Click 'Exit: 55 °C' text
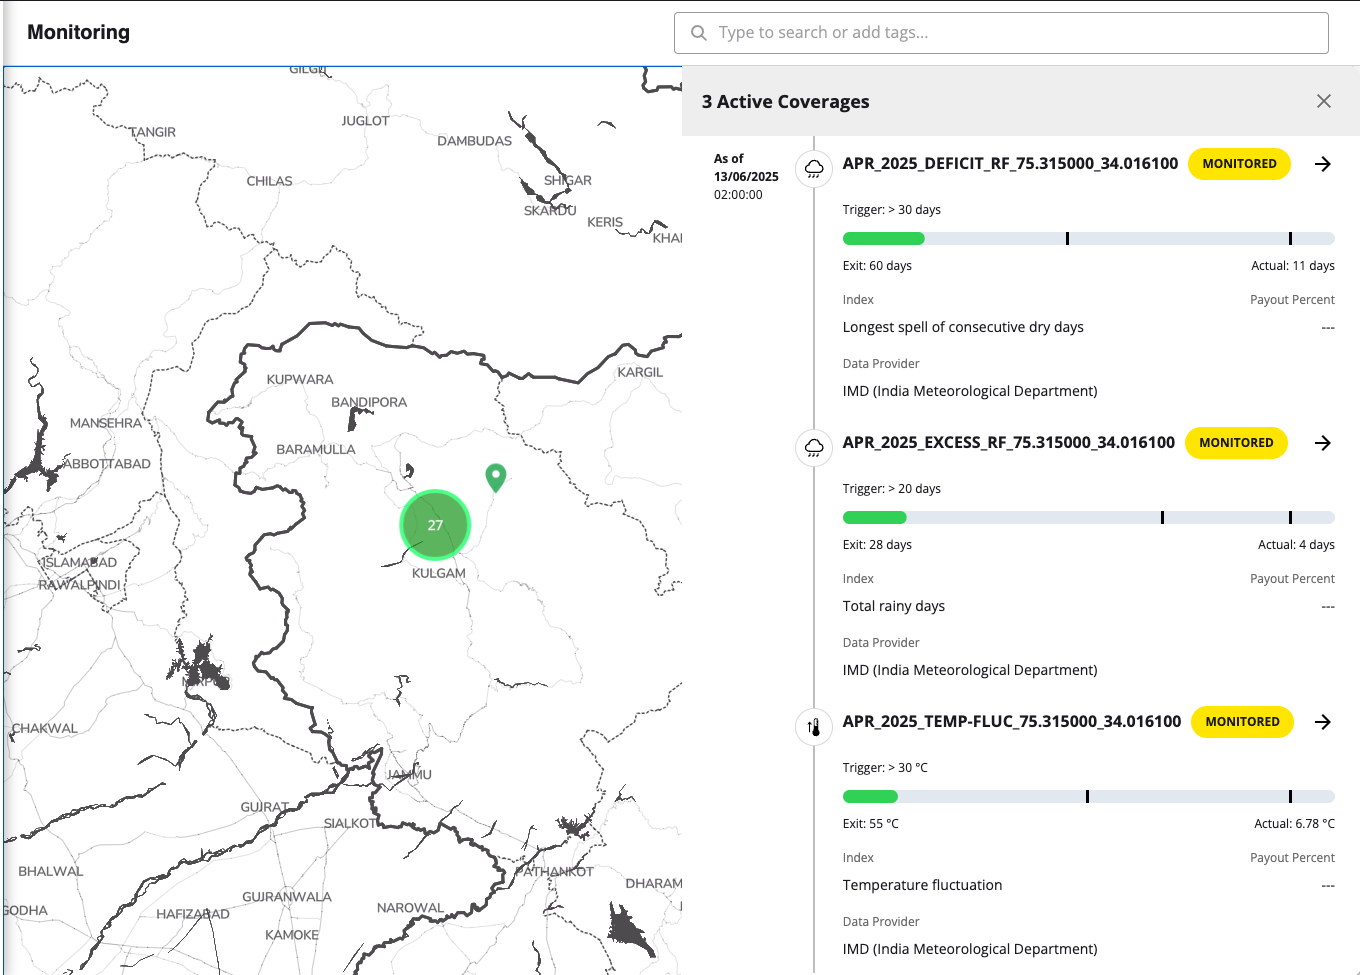This screenshot has width=1360, height=975. coord(871,824)
